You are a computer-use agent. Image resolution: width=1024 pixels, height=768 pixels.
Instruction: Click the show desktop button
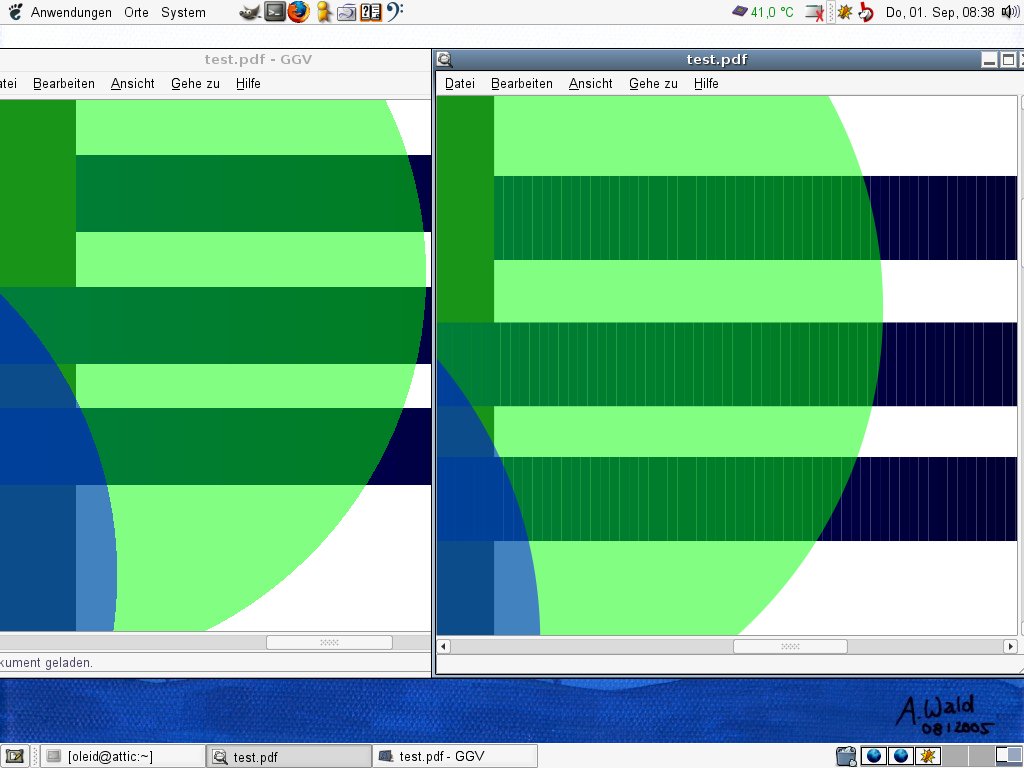pyautogui.click(x=14, y=756)
